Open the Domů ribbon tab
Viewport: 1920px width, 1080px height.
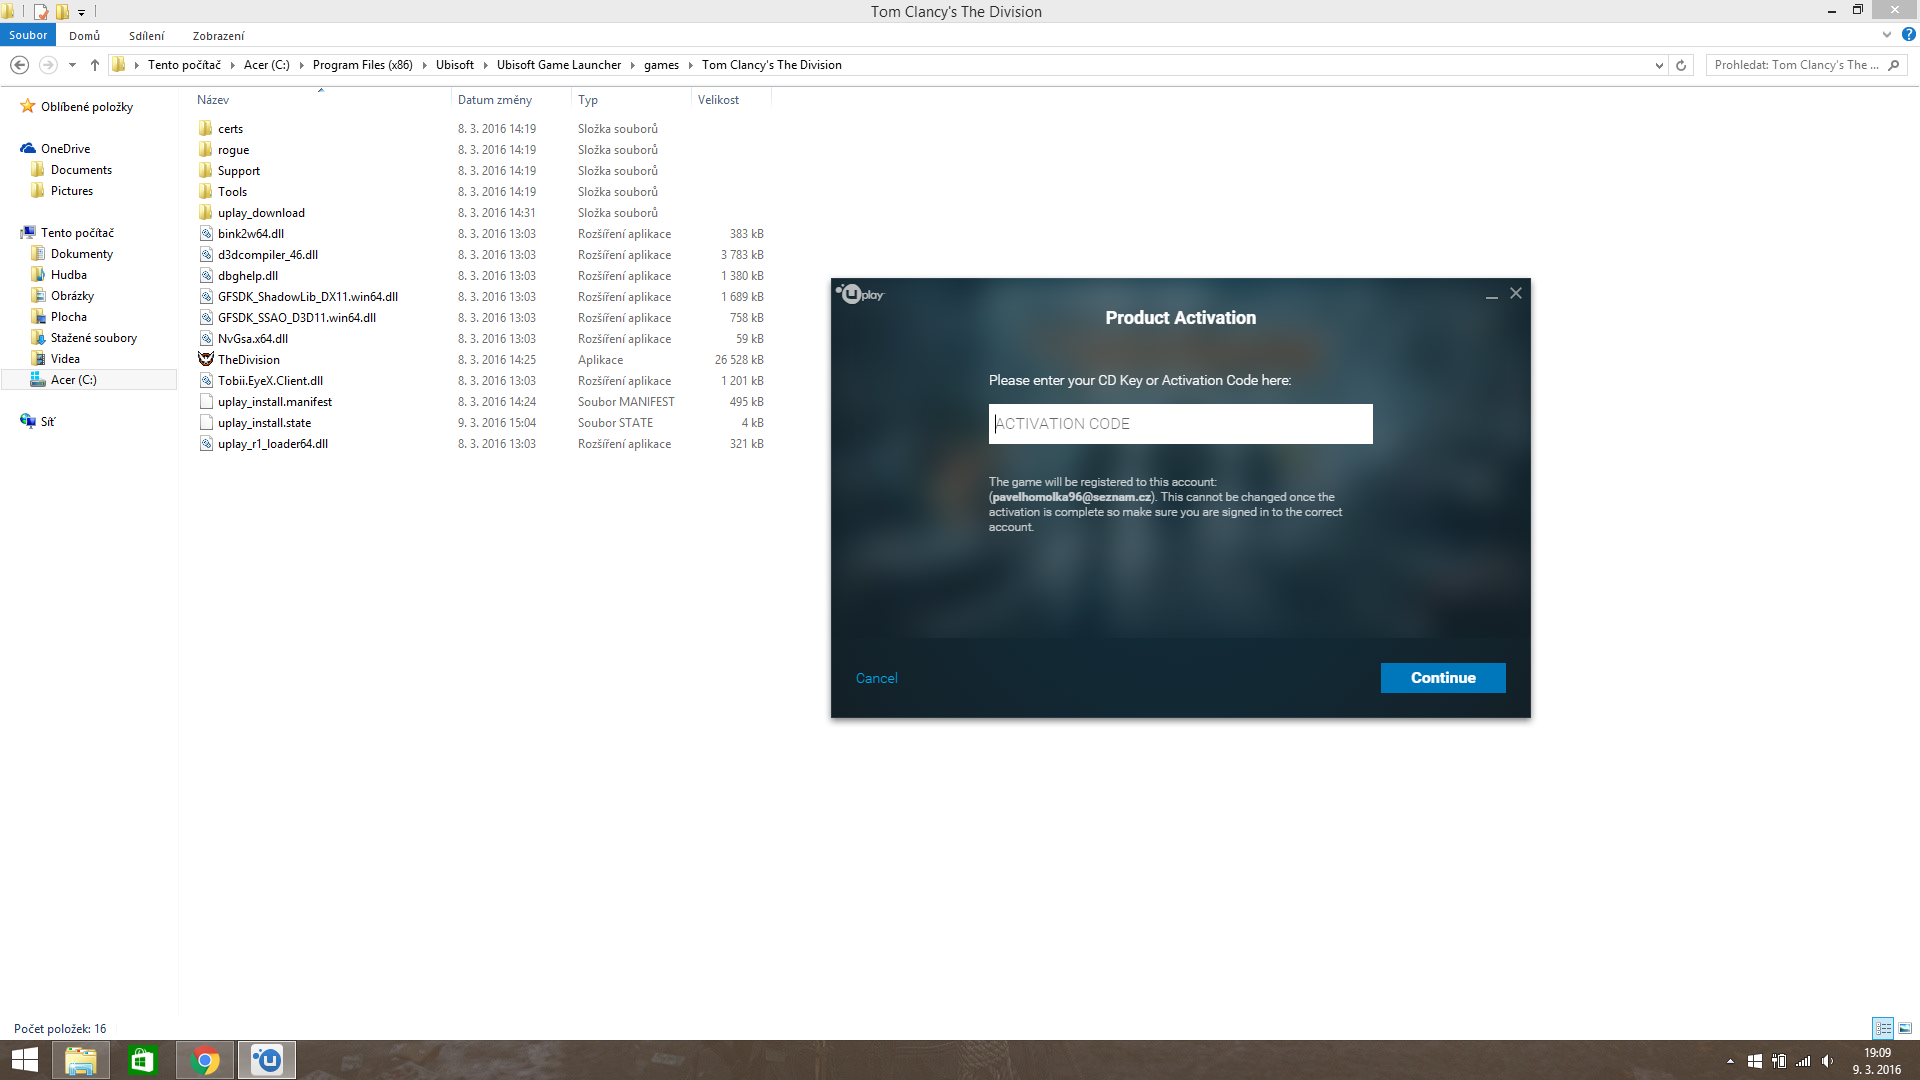(x=84, y=35)
